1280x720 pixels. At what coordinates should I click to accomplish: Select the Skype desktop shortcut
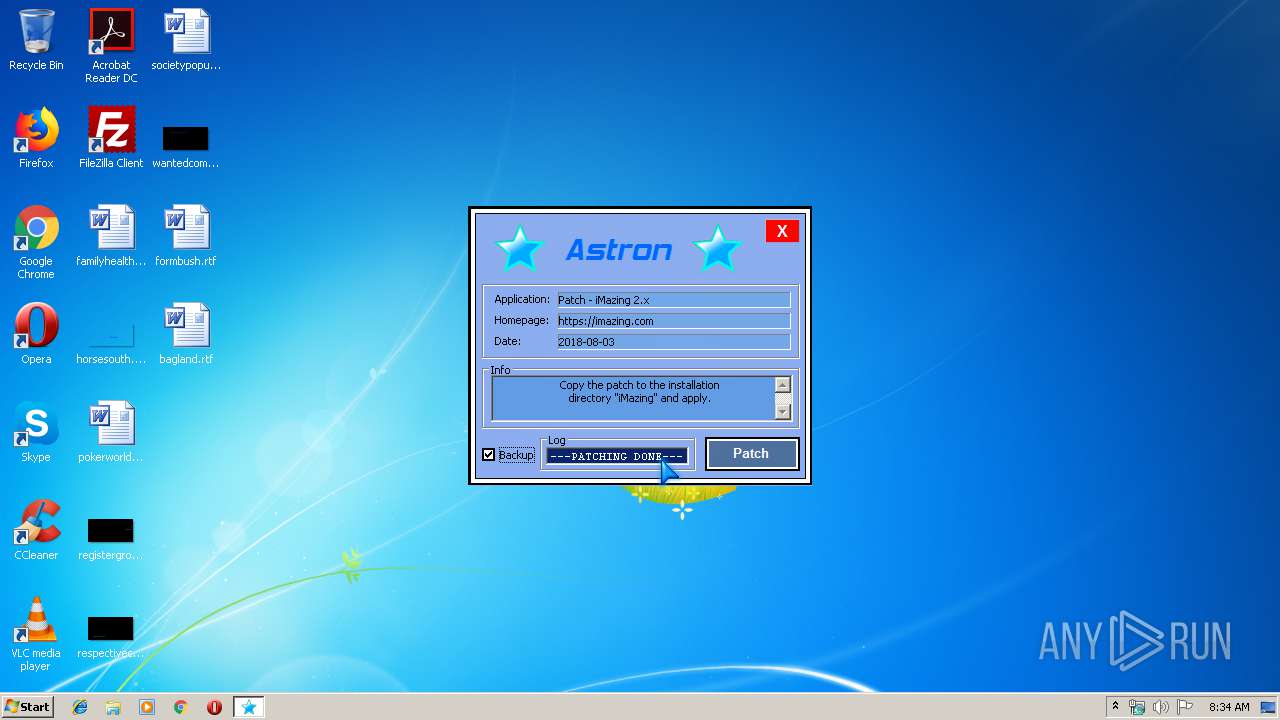(36, 432)
